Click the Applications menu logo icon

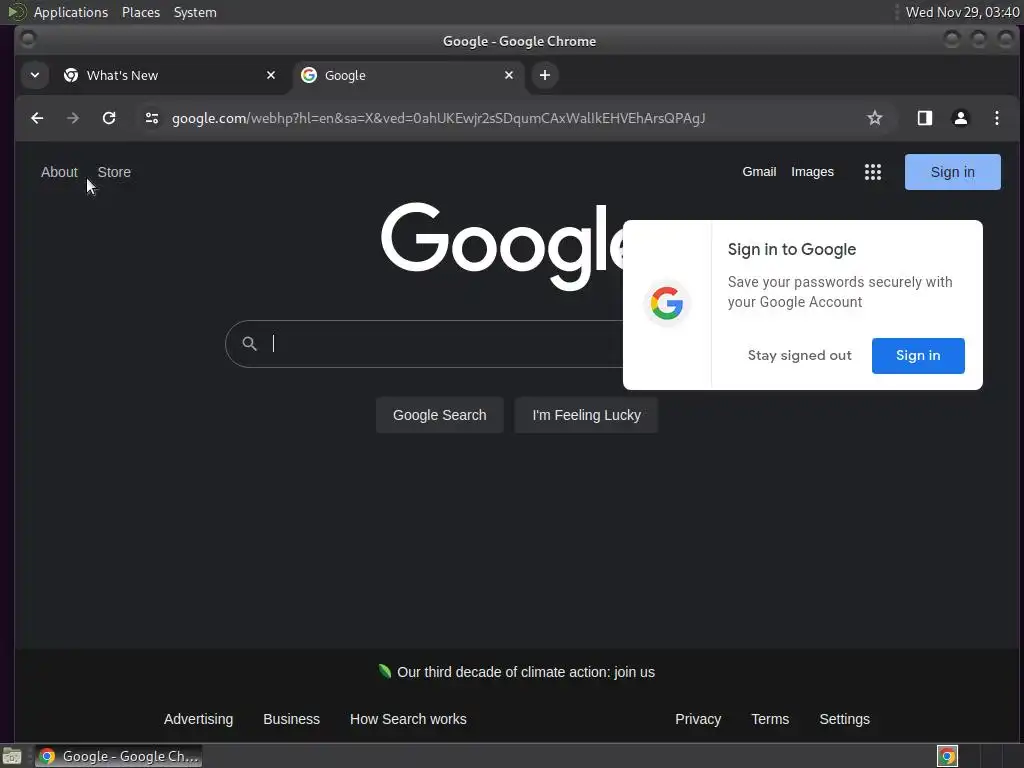16,12
